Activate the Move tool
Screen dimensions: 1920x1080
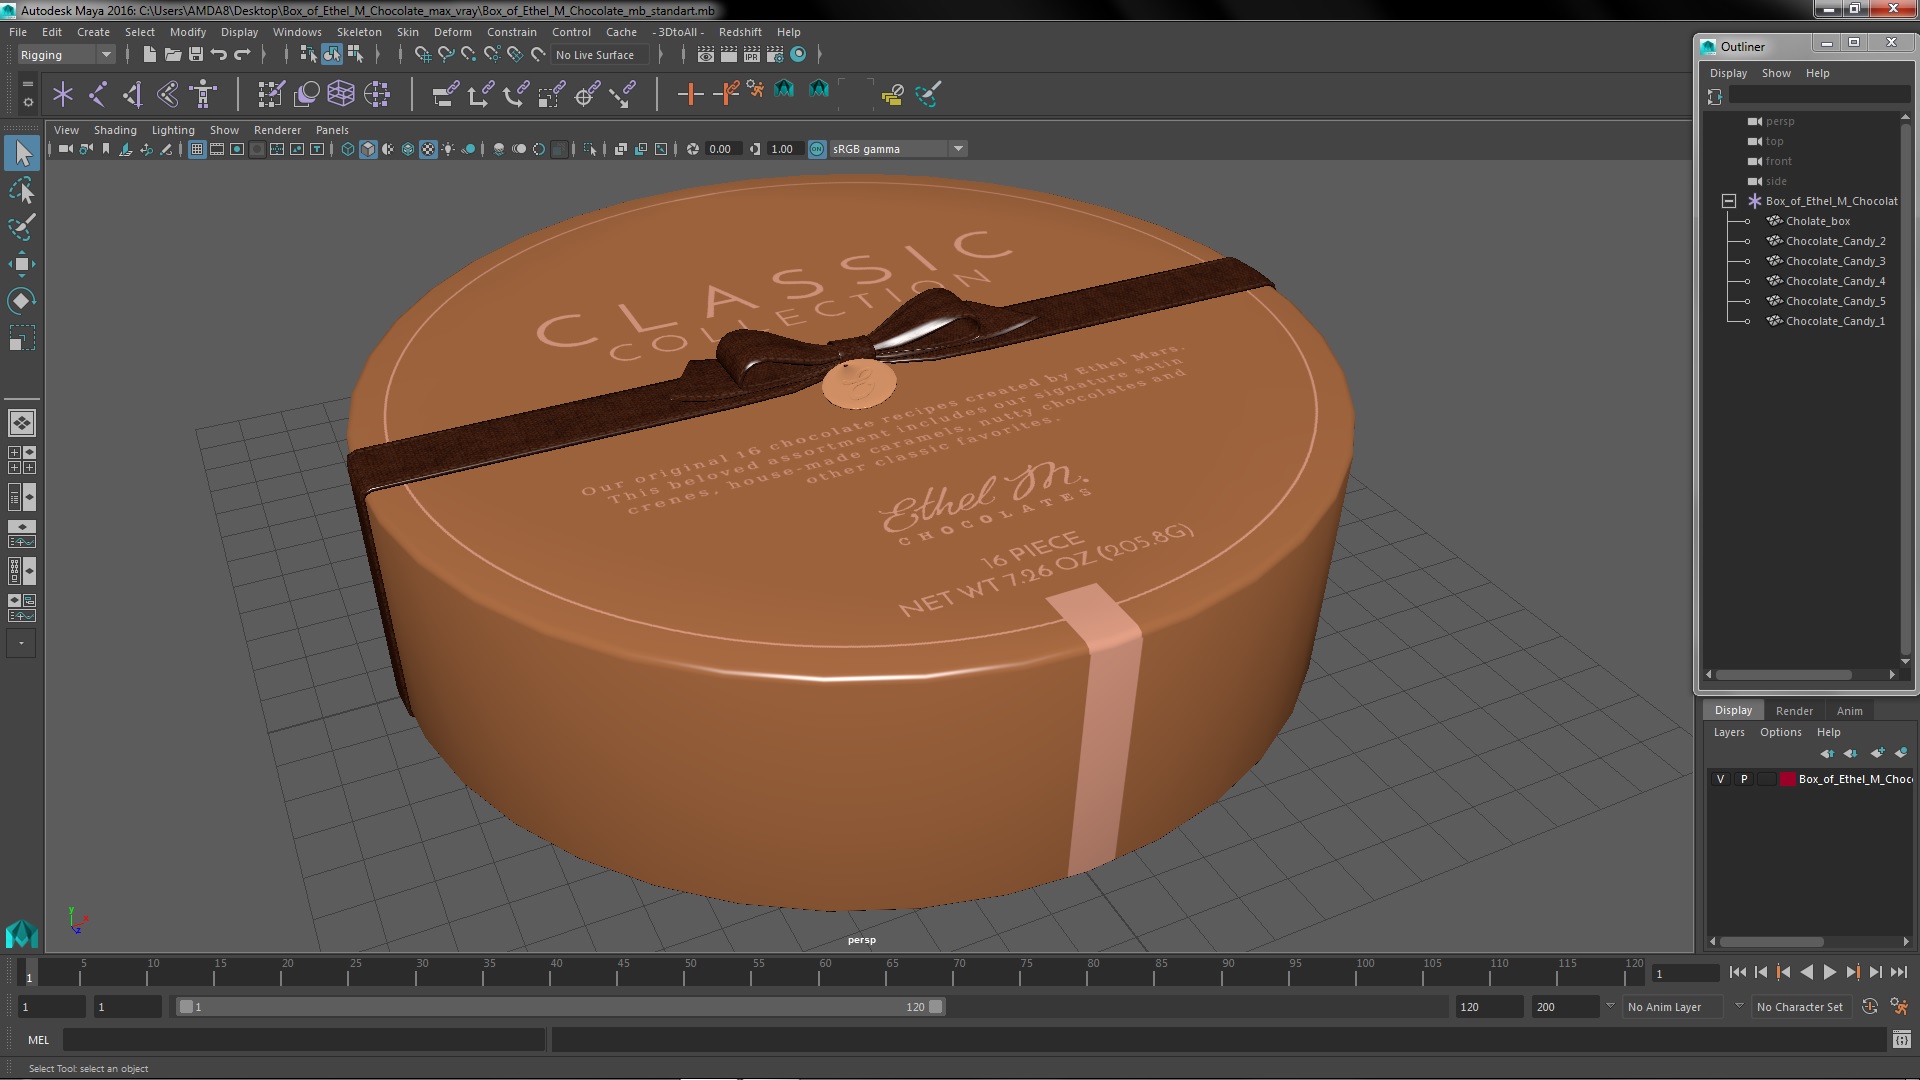point(22,264)
